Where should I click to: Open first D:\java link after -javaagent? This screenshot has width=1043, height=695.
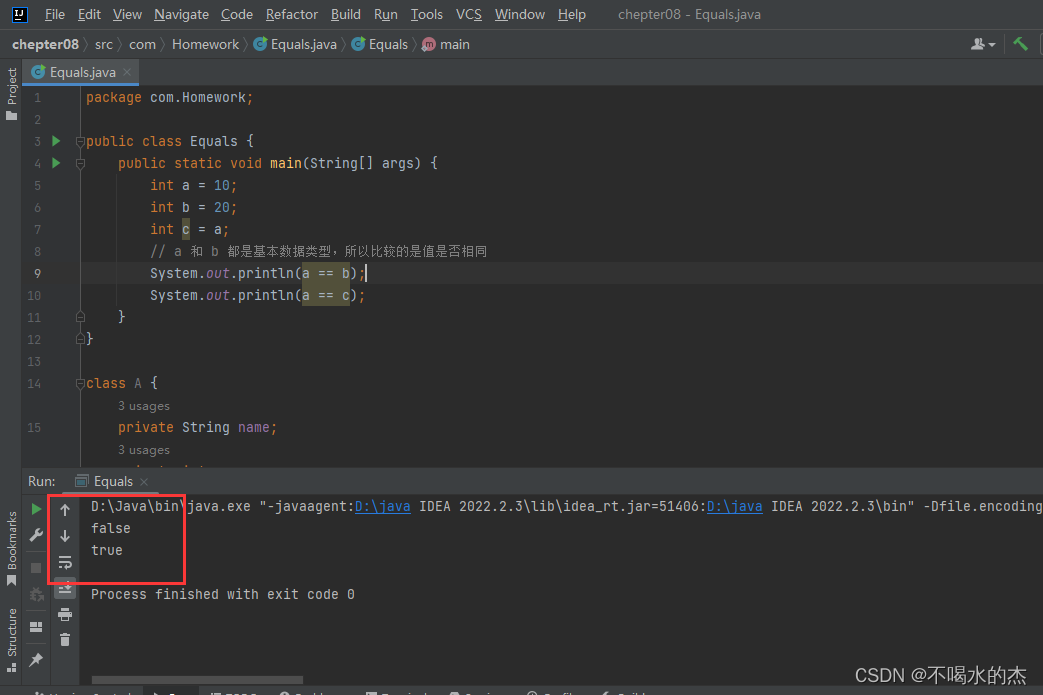pos(382,506)
